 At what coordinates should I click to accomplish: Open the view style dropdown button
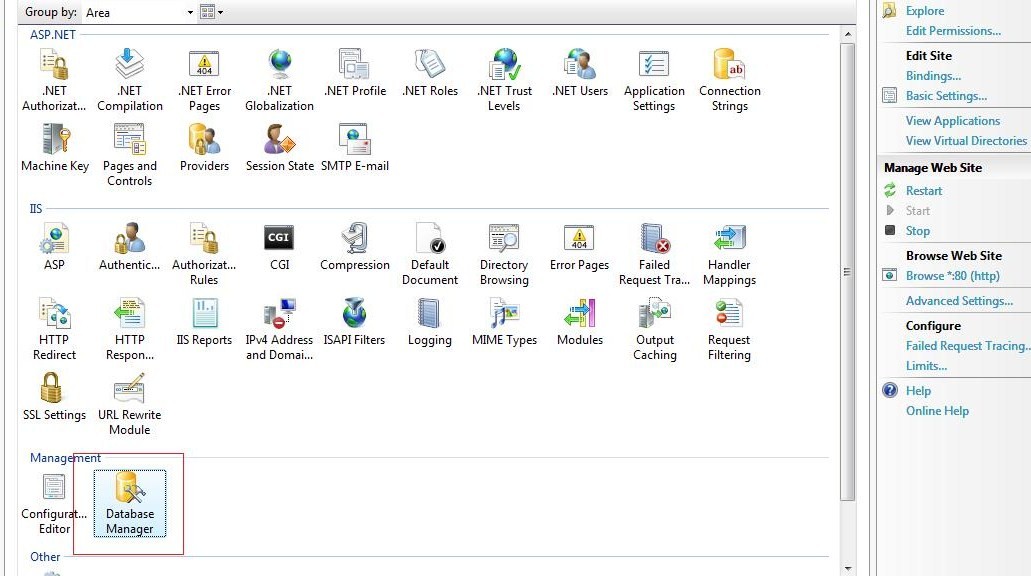[212, 12]
